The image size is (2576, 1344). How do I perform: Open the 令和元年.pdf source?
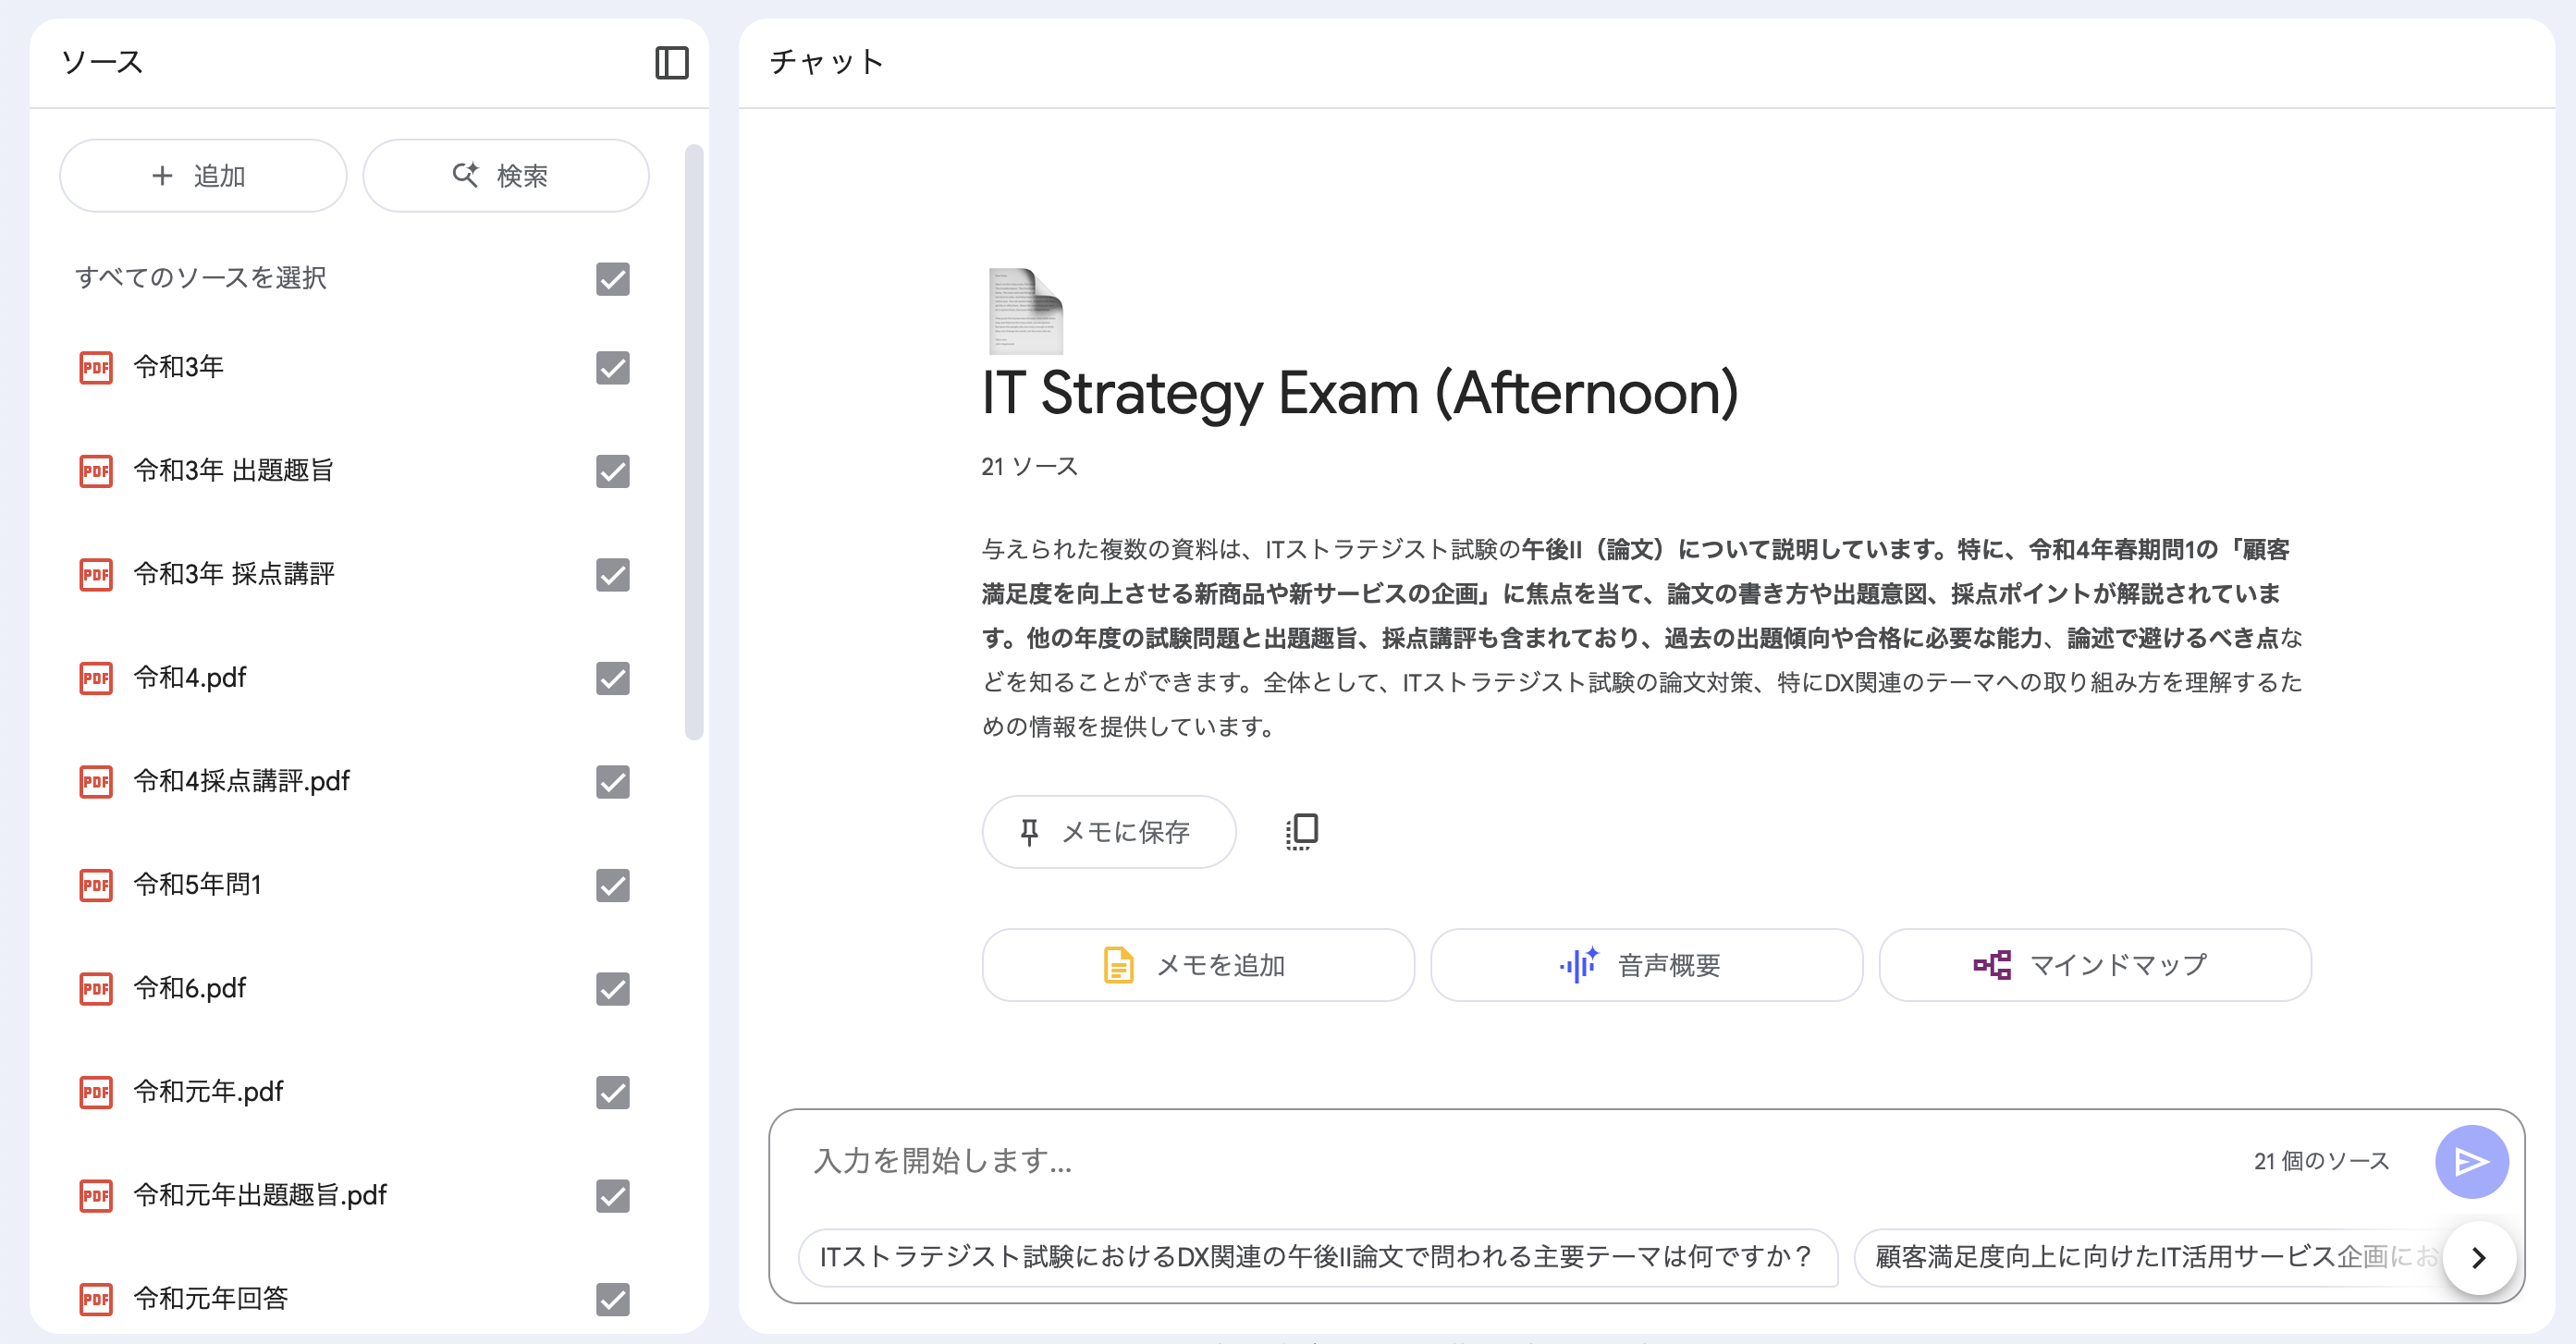click(x=209, y=1092)
